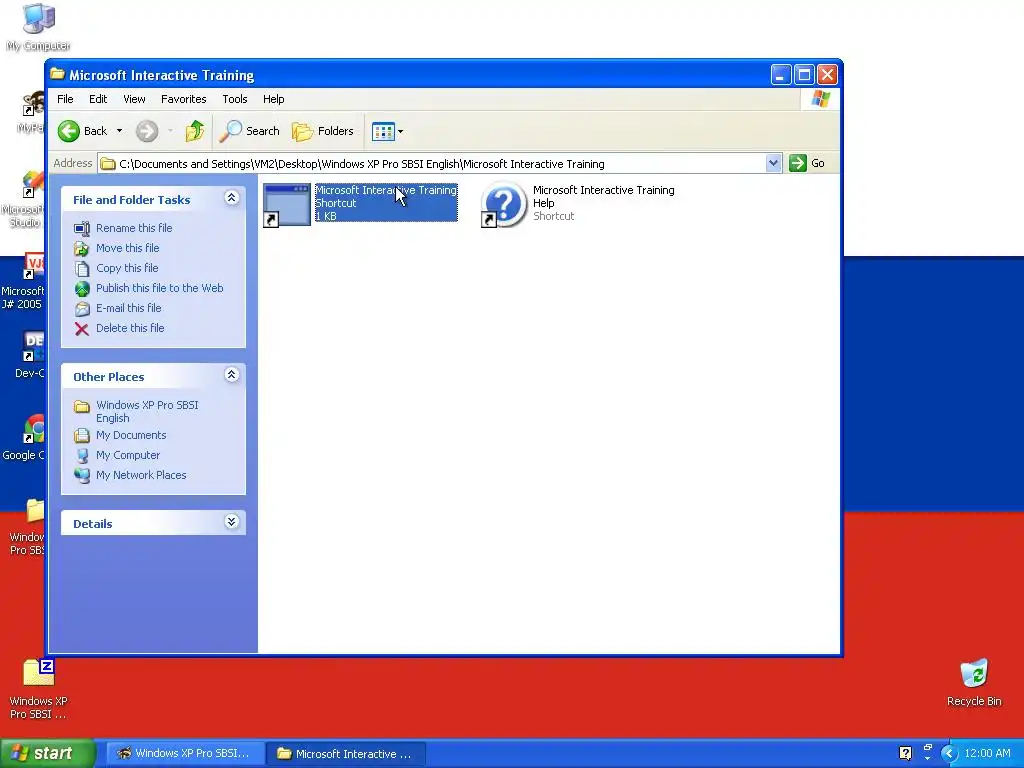Click the Go button beside address bar
Image resolution: width=1024 pixels, height=768 pixels.
coord(807,163)
